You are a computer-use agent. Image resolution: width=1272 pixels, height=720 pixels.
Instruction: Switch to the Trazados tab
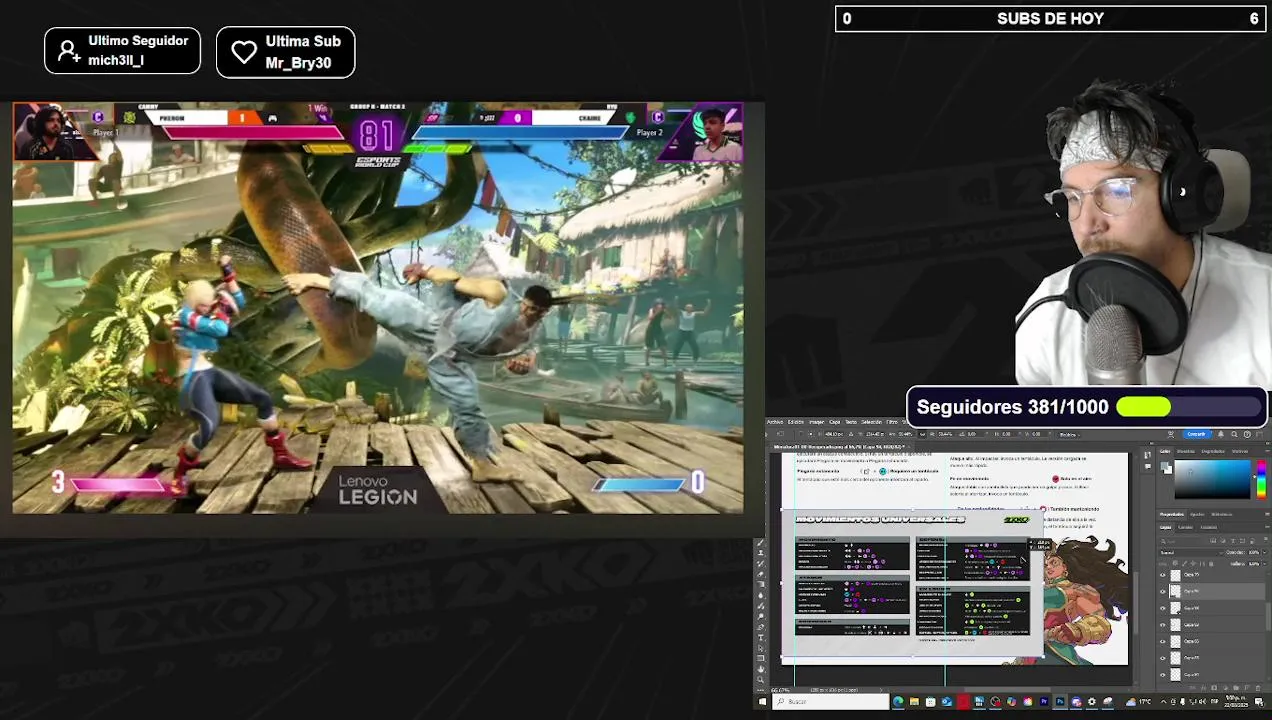[1209, 527]
